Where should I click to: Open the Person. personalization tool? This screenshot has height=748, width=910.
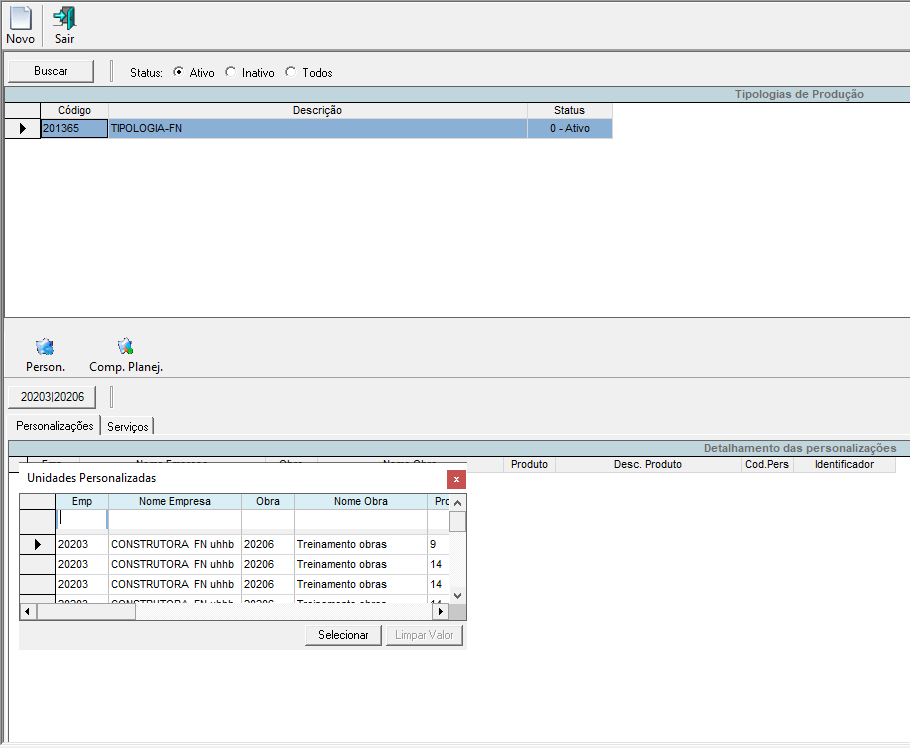coord(45,348)
